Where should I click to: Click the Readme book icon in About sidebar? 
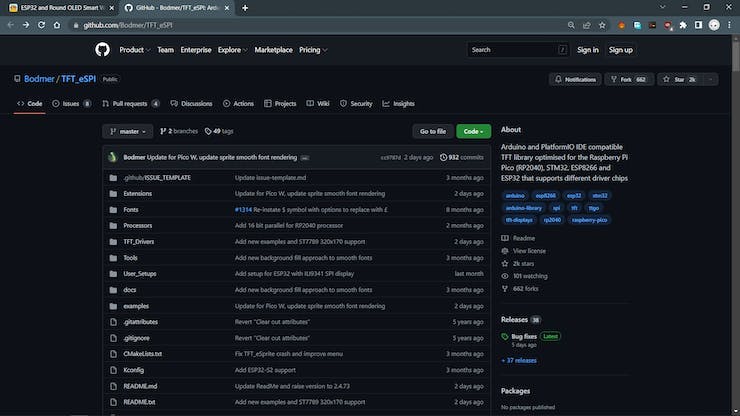tap(504, 238)
